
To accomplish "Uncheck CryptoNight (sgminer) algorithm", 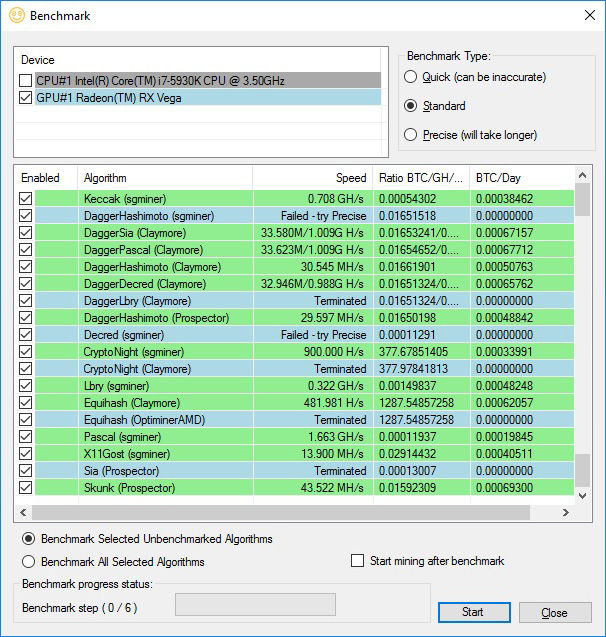I will [26, 351].
